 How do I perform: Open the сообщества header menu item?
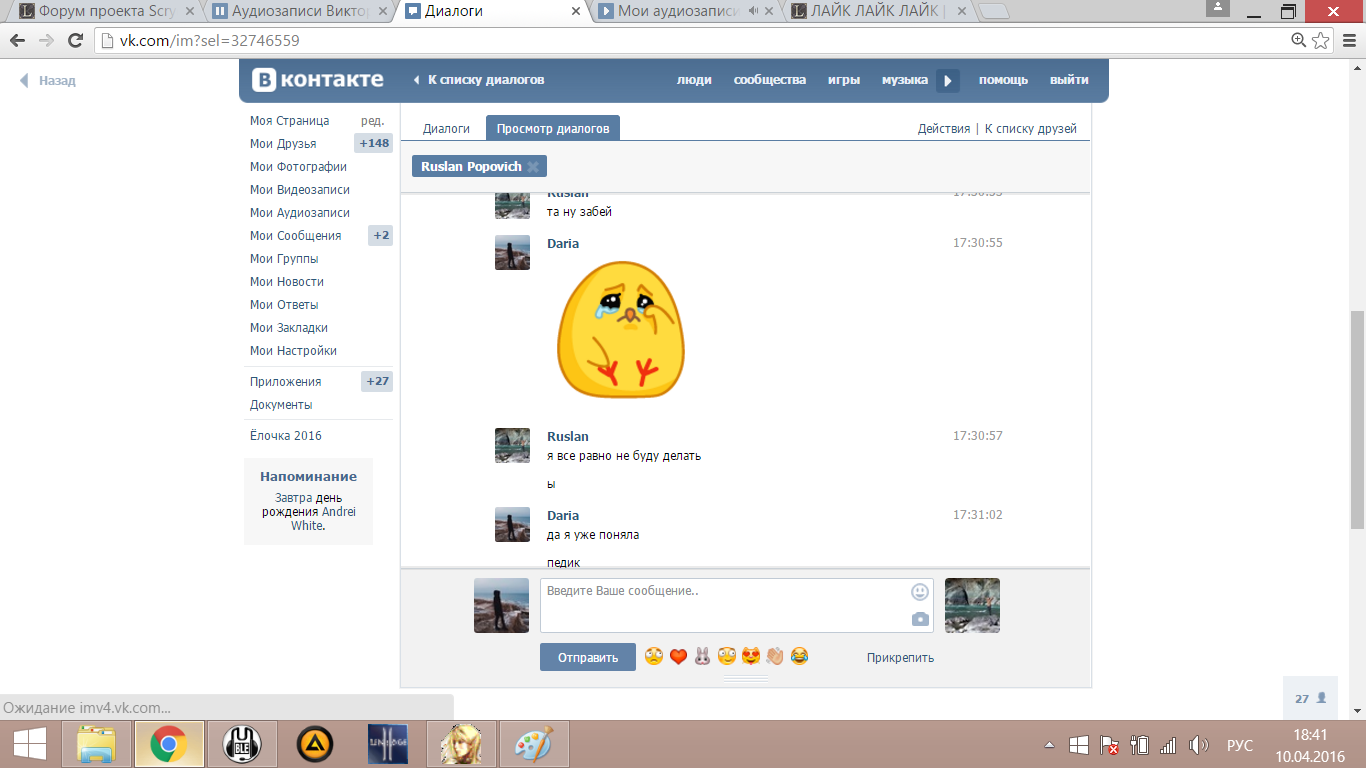click(x=770, y=80)
